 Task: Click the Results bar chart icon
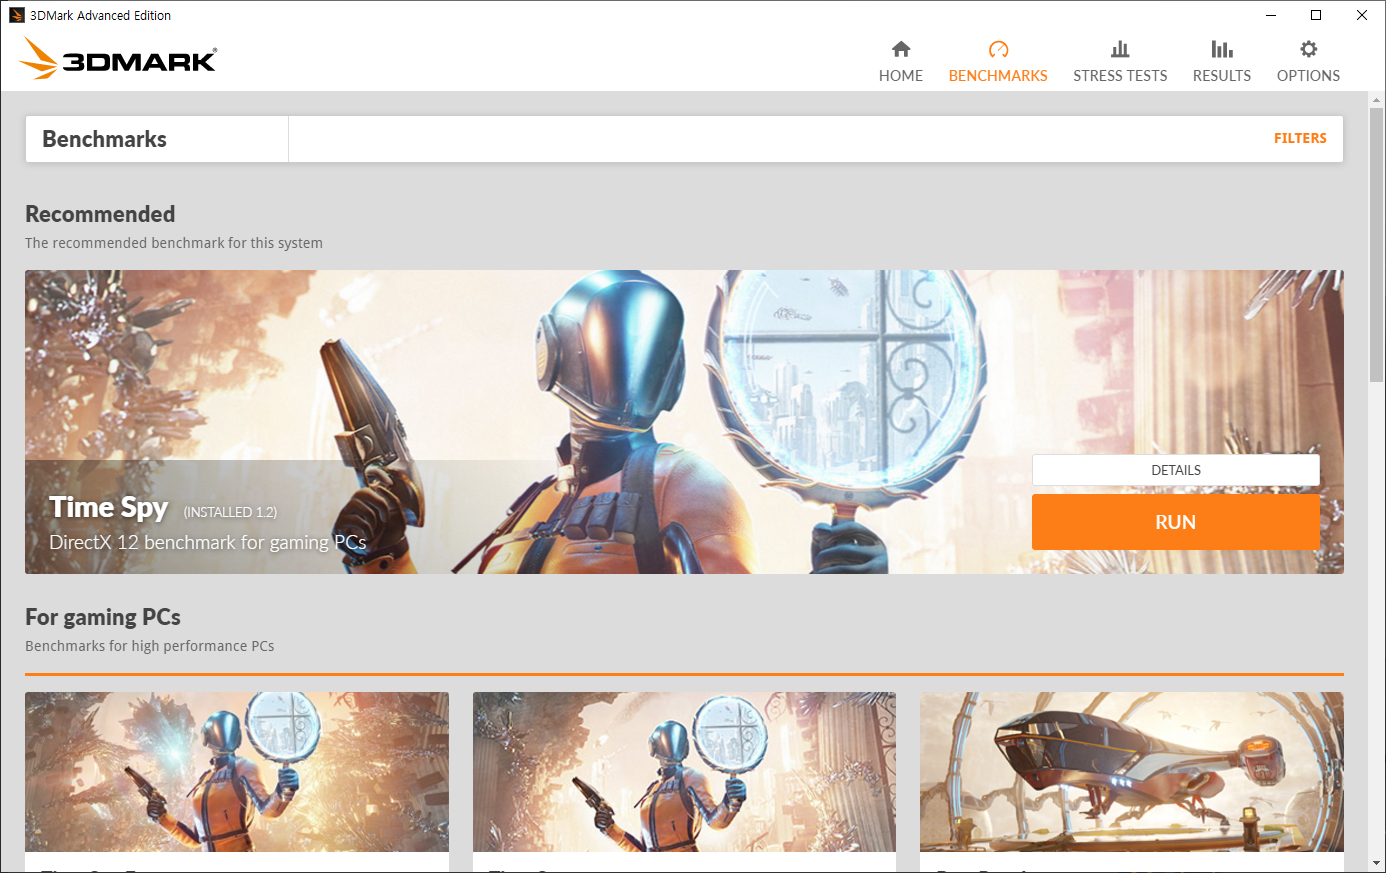point(1222,49)
